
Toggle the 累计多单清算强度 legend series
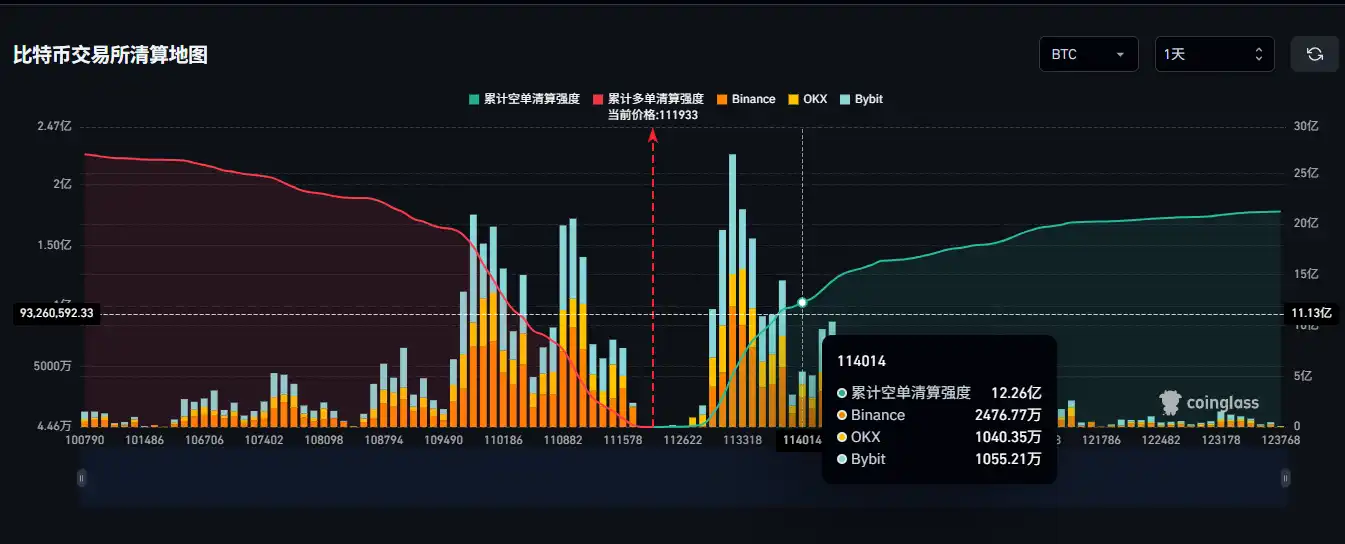[x=648, y=99]
